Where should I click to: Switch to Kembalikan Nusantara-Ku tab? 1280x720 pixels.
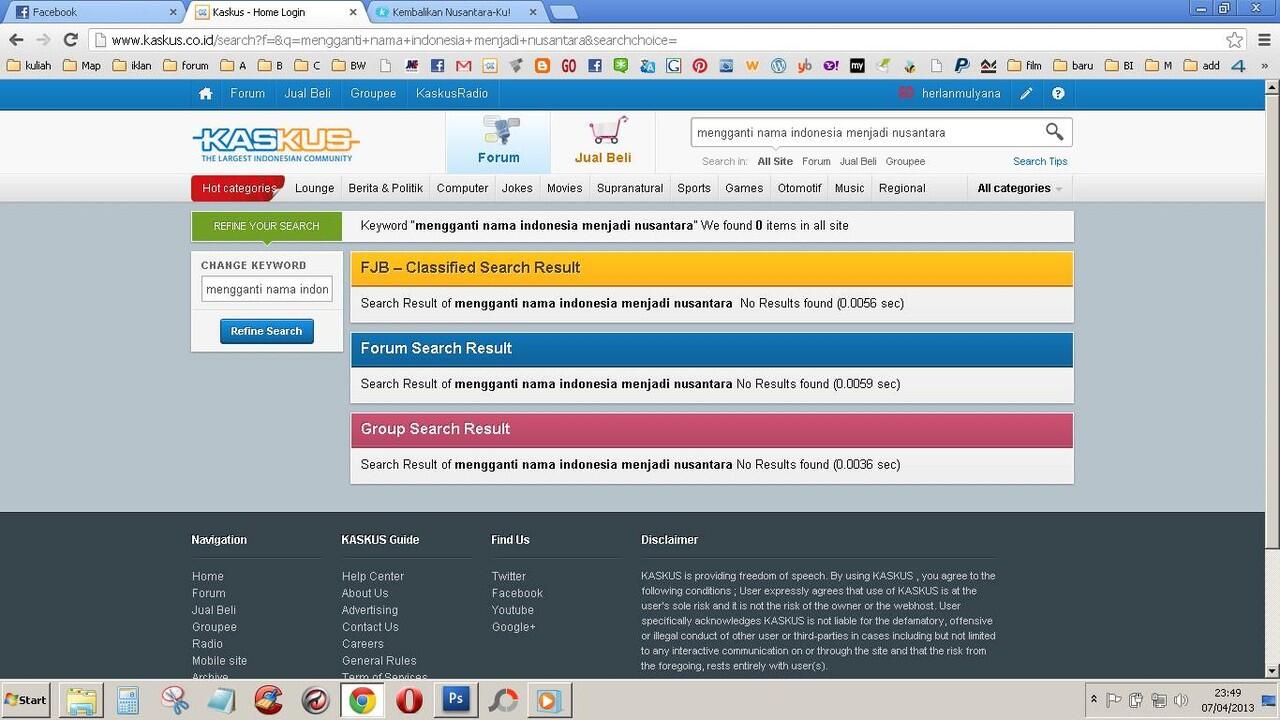tap(456, 12)
